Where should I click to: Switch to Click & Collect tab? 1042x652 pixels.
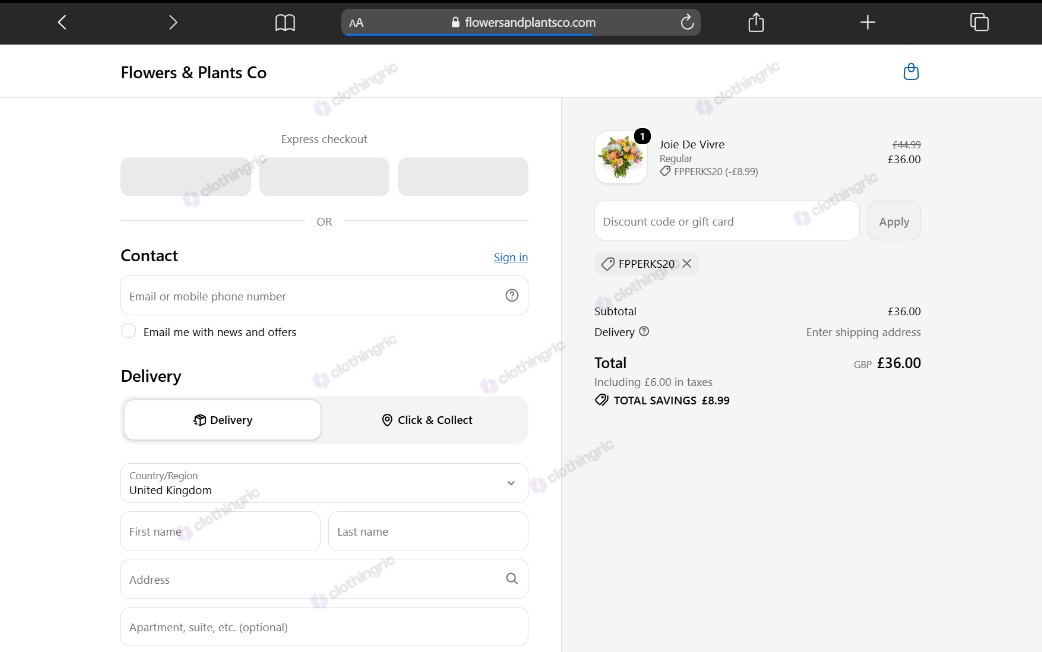click(427, 420)
